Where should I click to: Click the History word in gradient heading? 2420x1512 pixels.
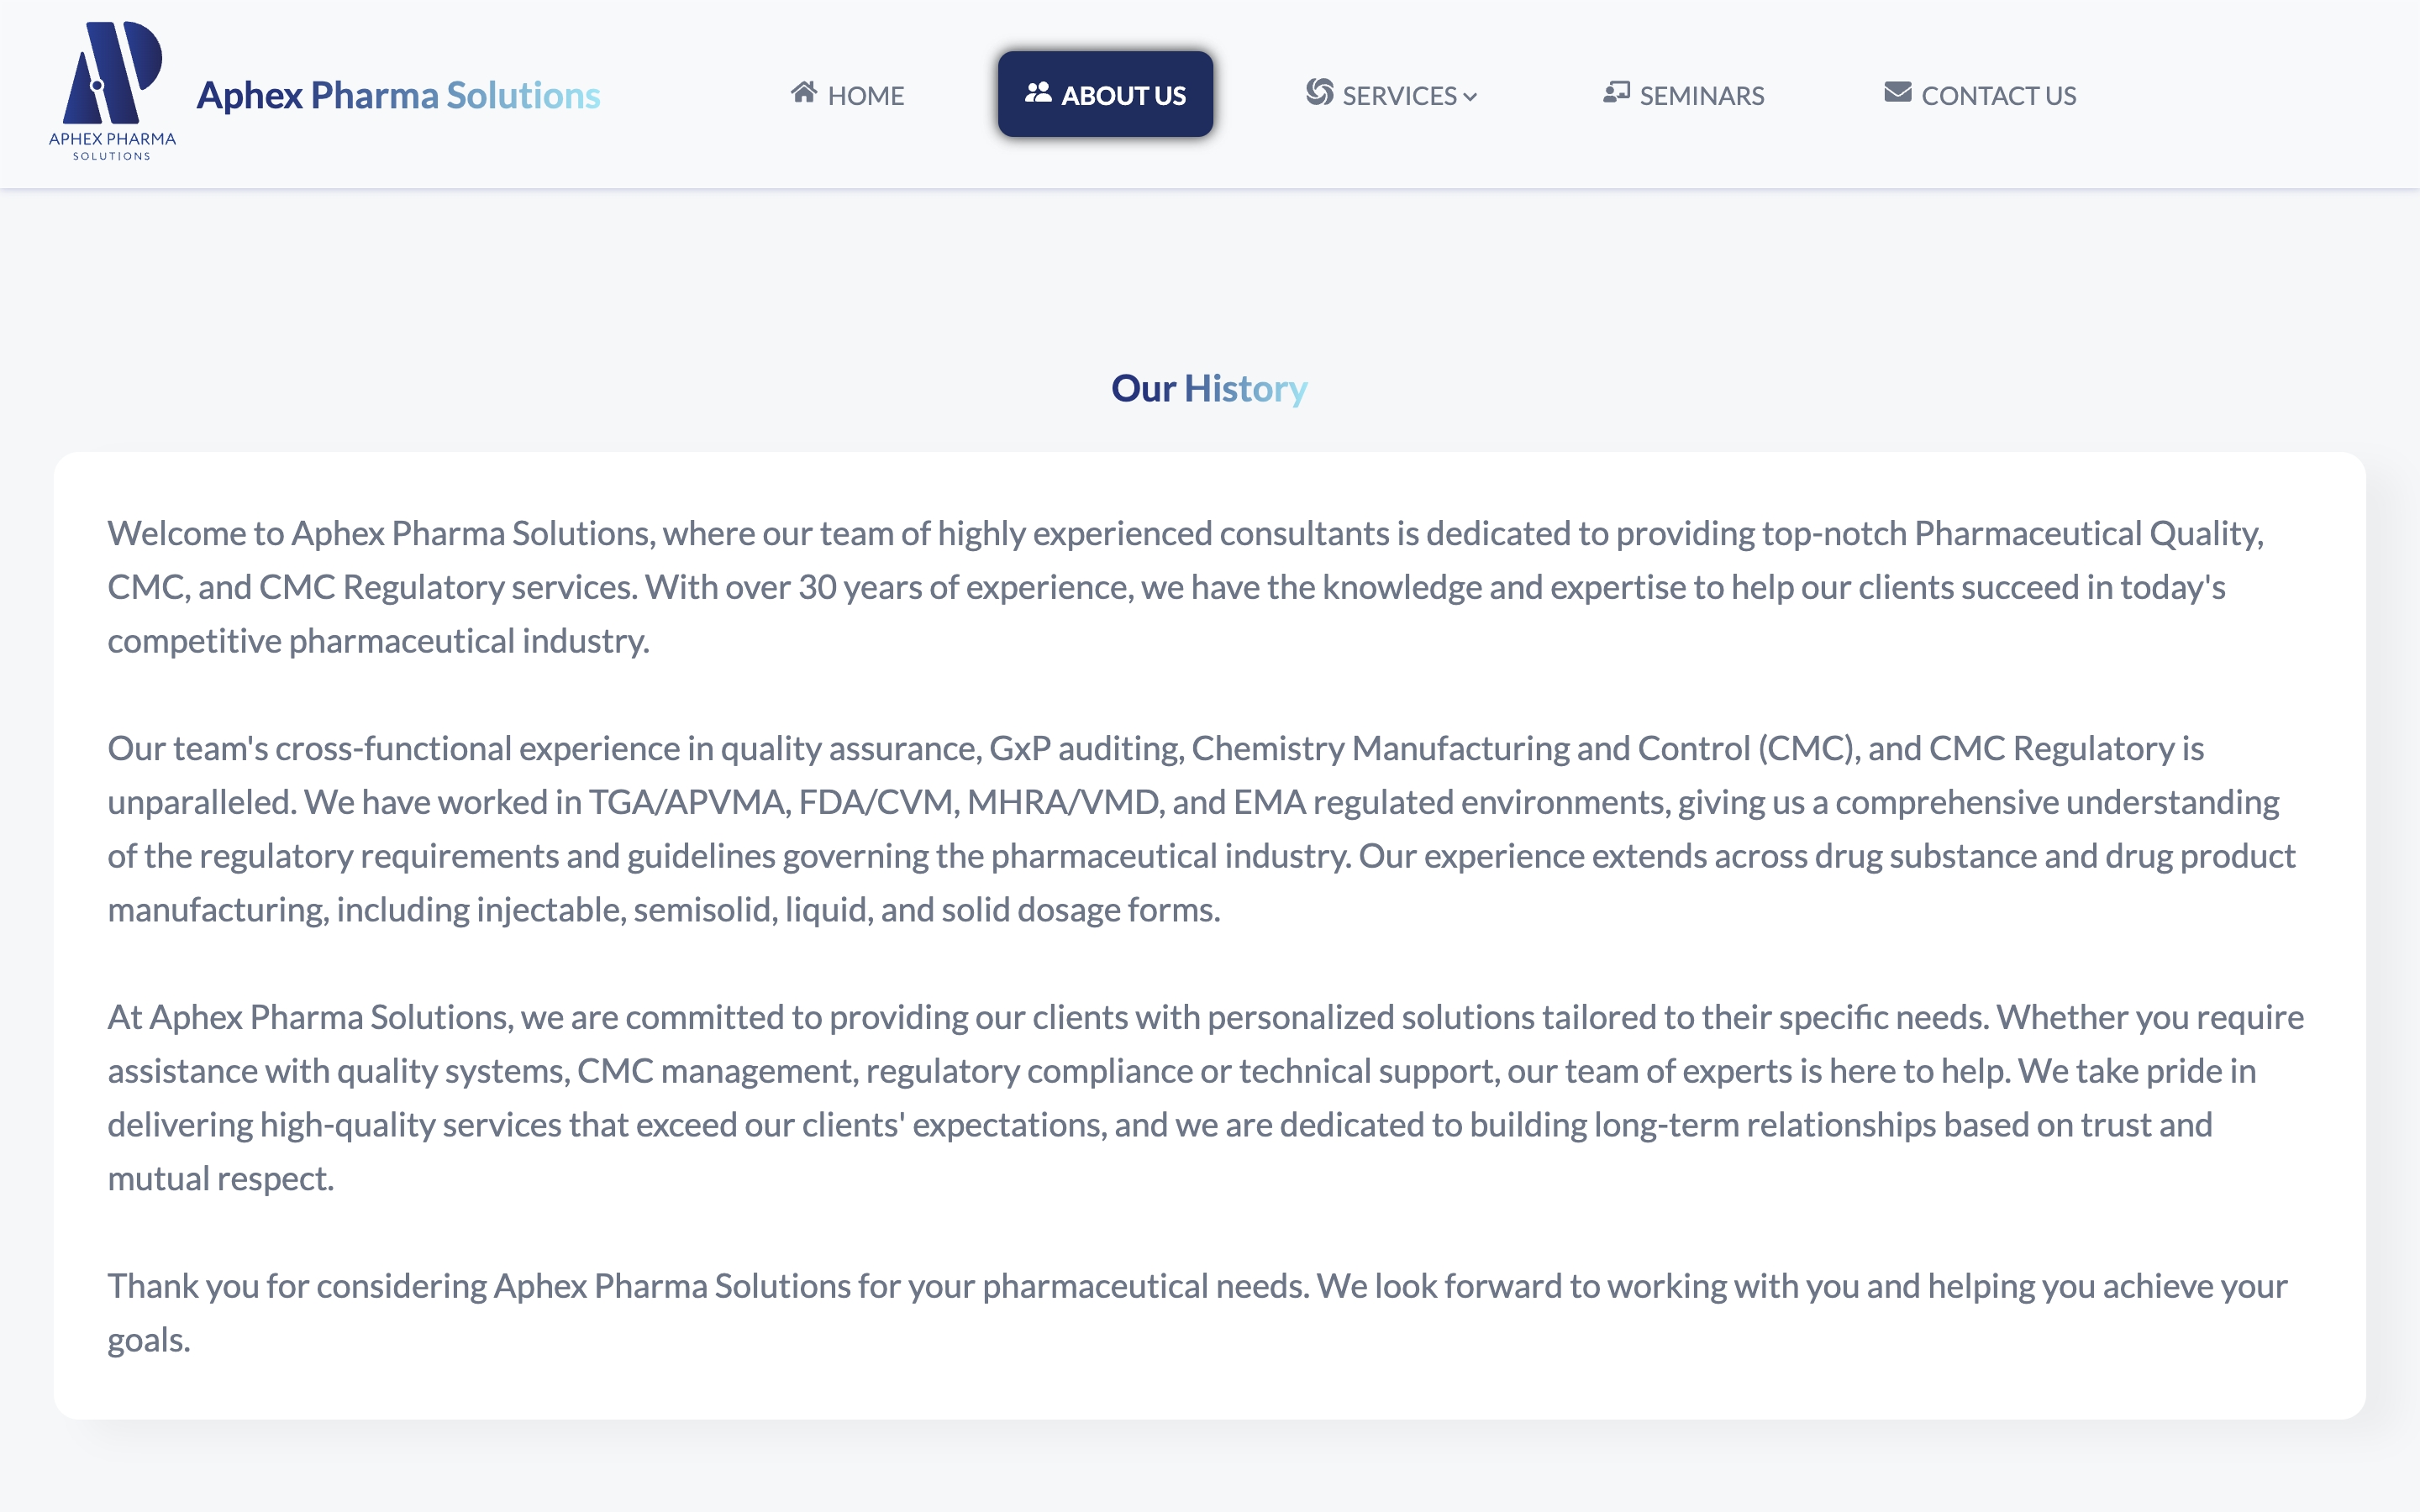click(x=1246, y=388)
